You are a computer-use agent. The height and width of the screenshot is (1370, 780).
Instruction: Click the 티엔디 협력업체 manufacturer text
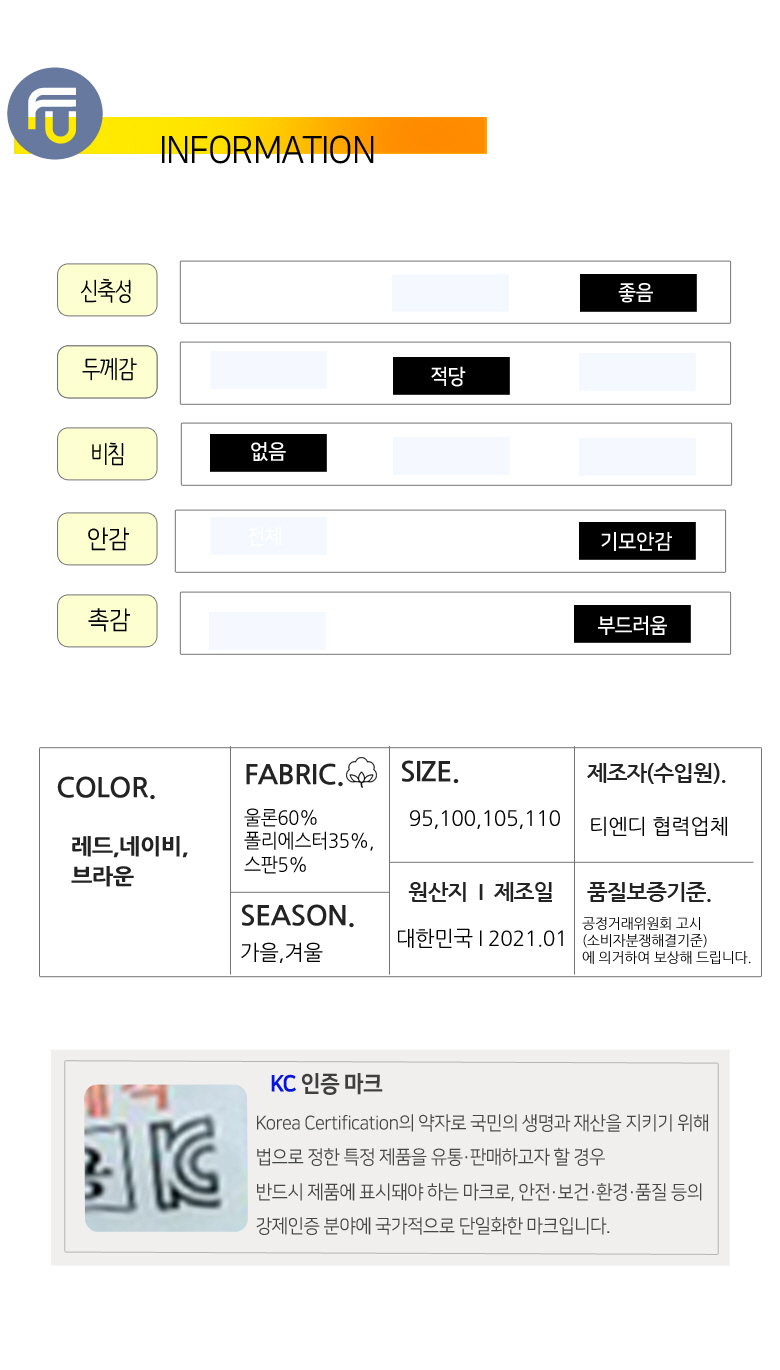pyautogui.click(x=659, y=826)
